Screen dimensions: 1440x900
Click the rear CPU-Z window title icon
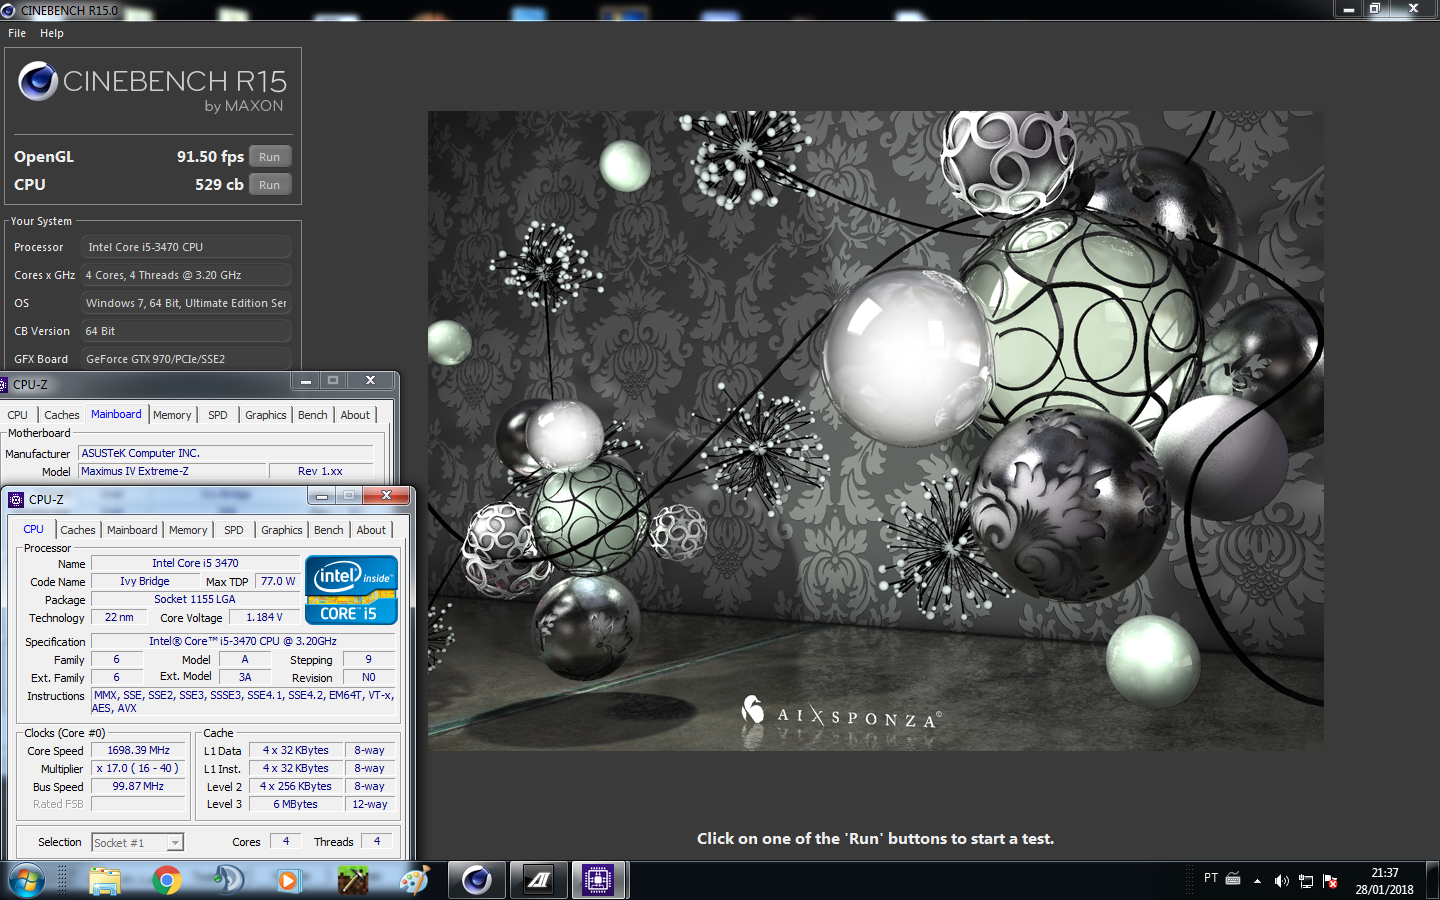coord(3,384)
